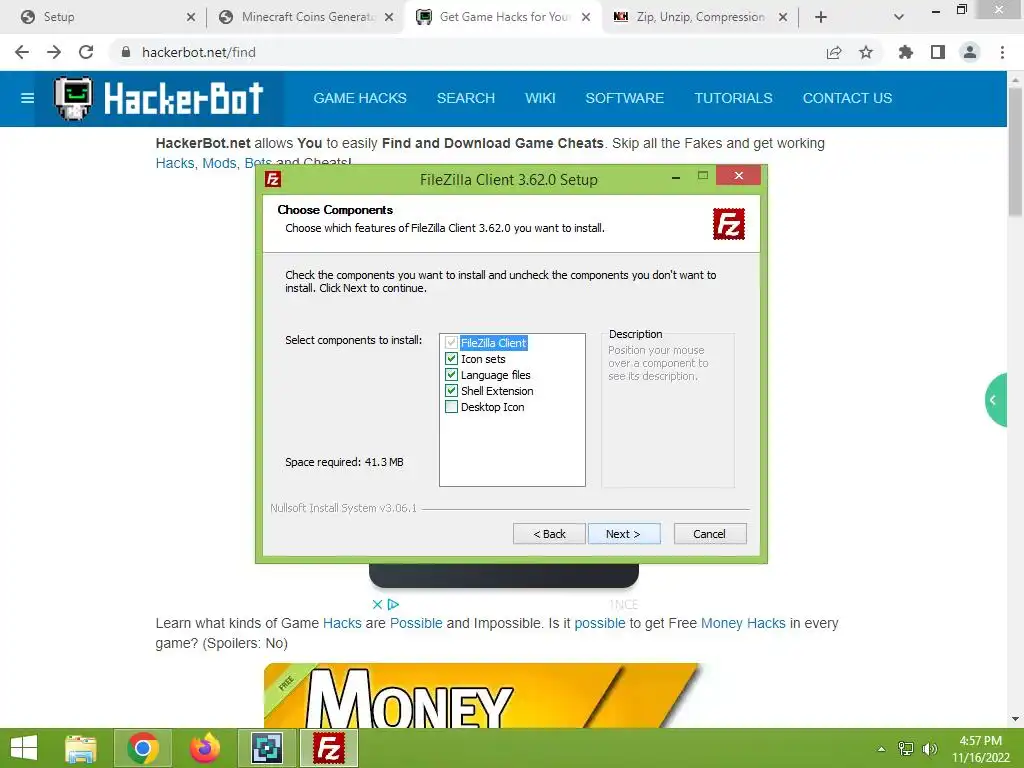
Task: Open Chrome from the taskbar
Action: pos(143,748)
